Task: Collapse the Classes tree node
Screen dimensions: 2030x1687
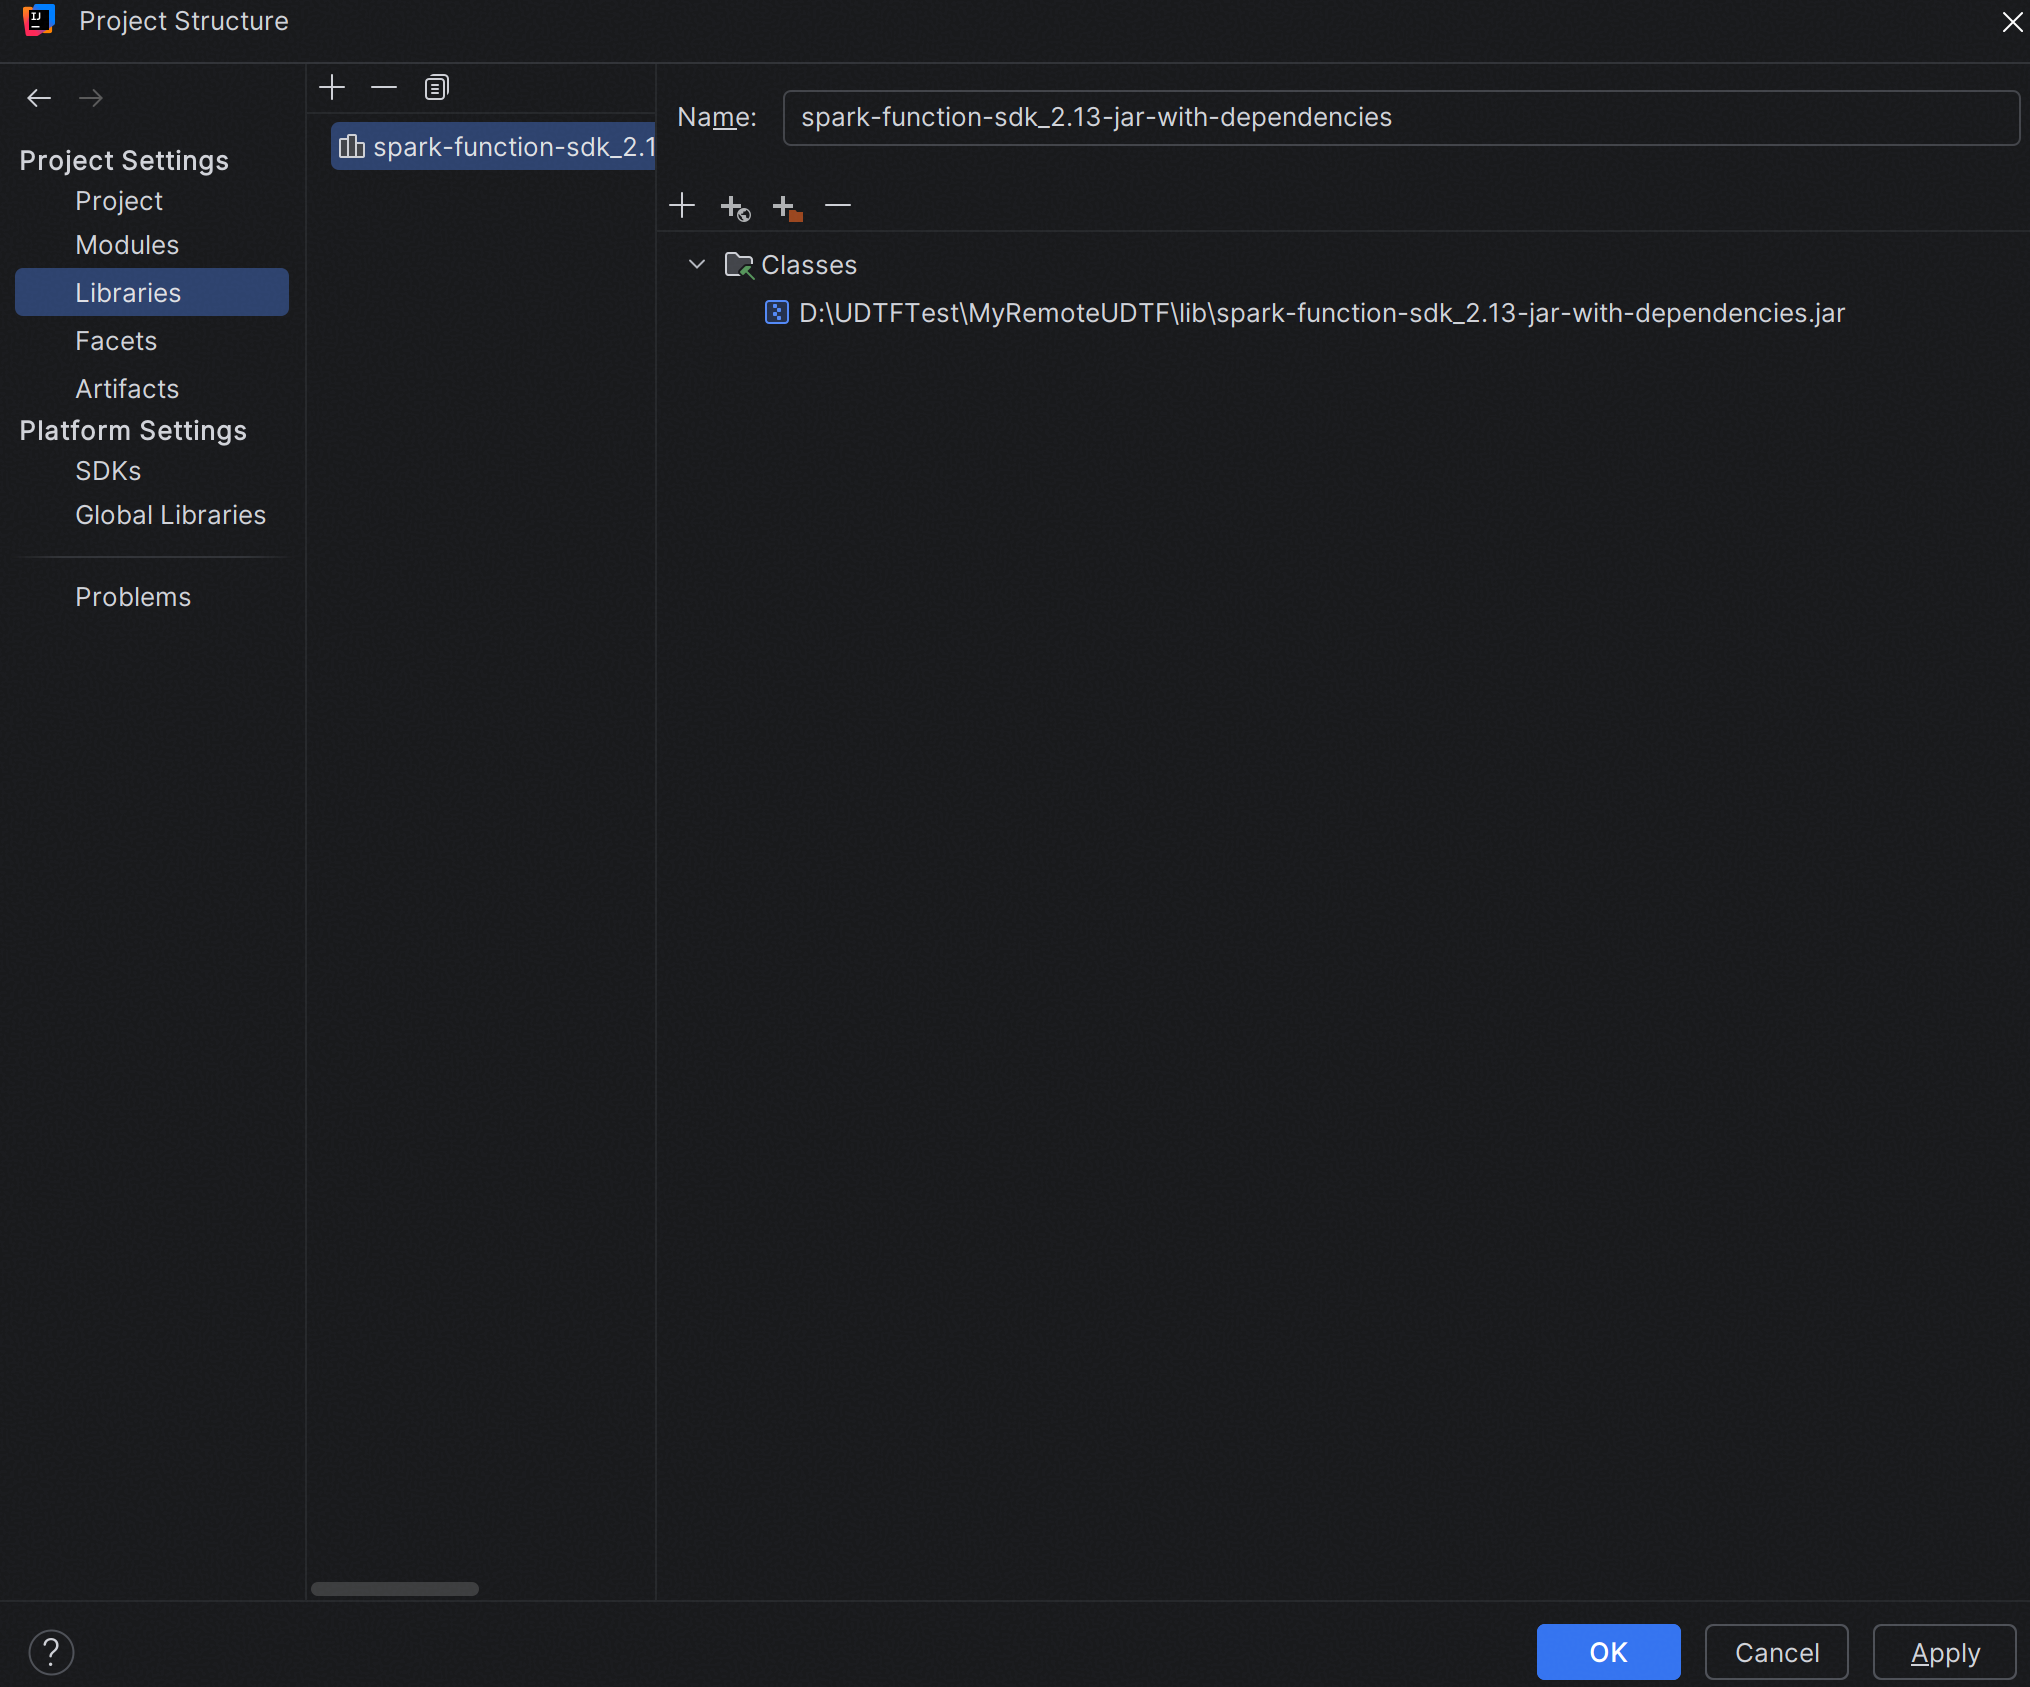Action: (x=697, y=264)
